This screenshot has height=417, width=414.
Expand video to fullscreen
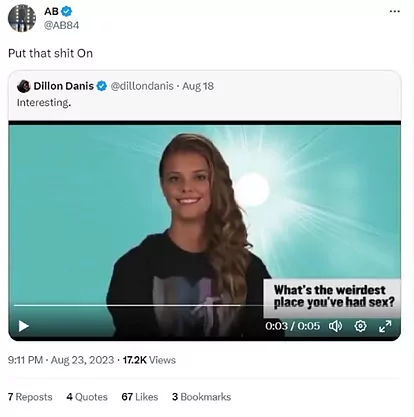pyautogui.click(x=385, y=326)
